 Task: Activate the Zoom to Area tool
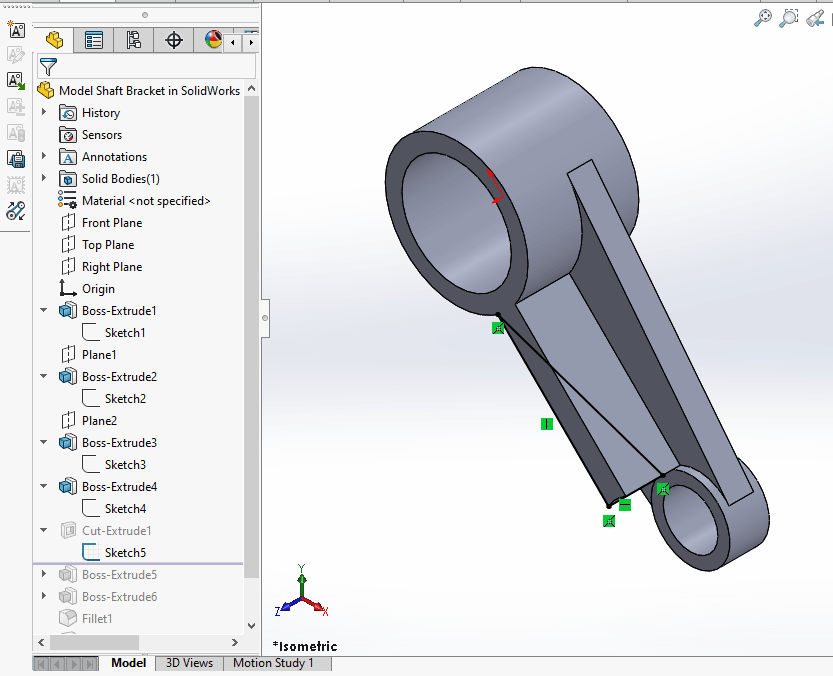pos(789,18)
